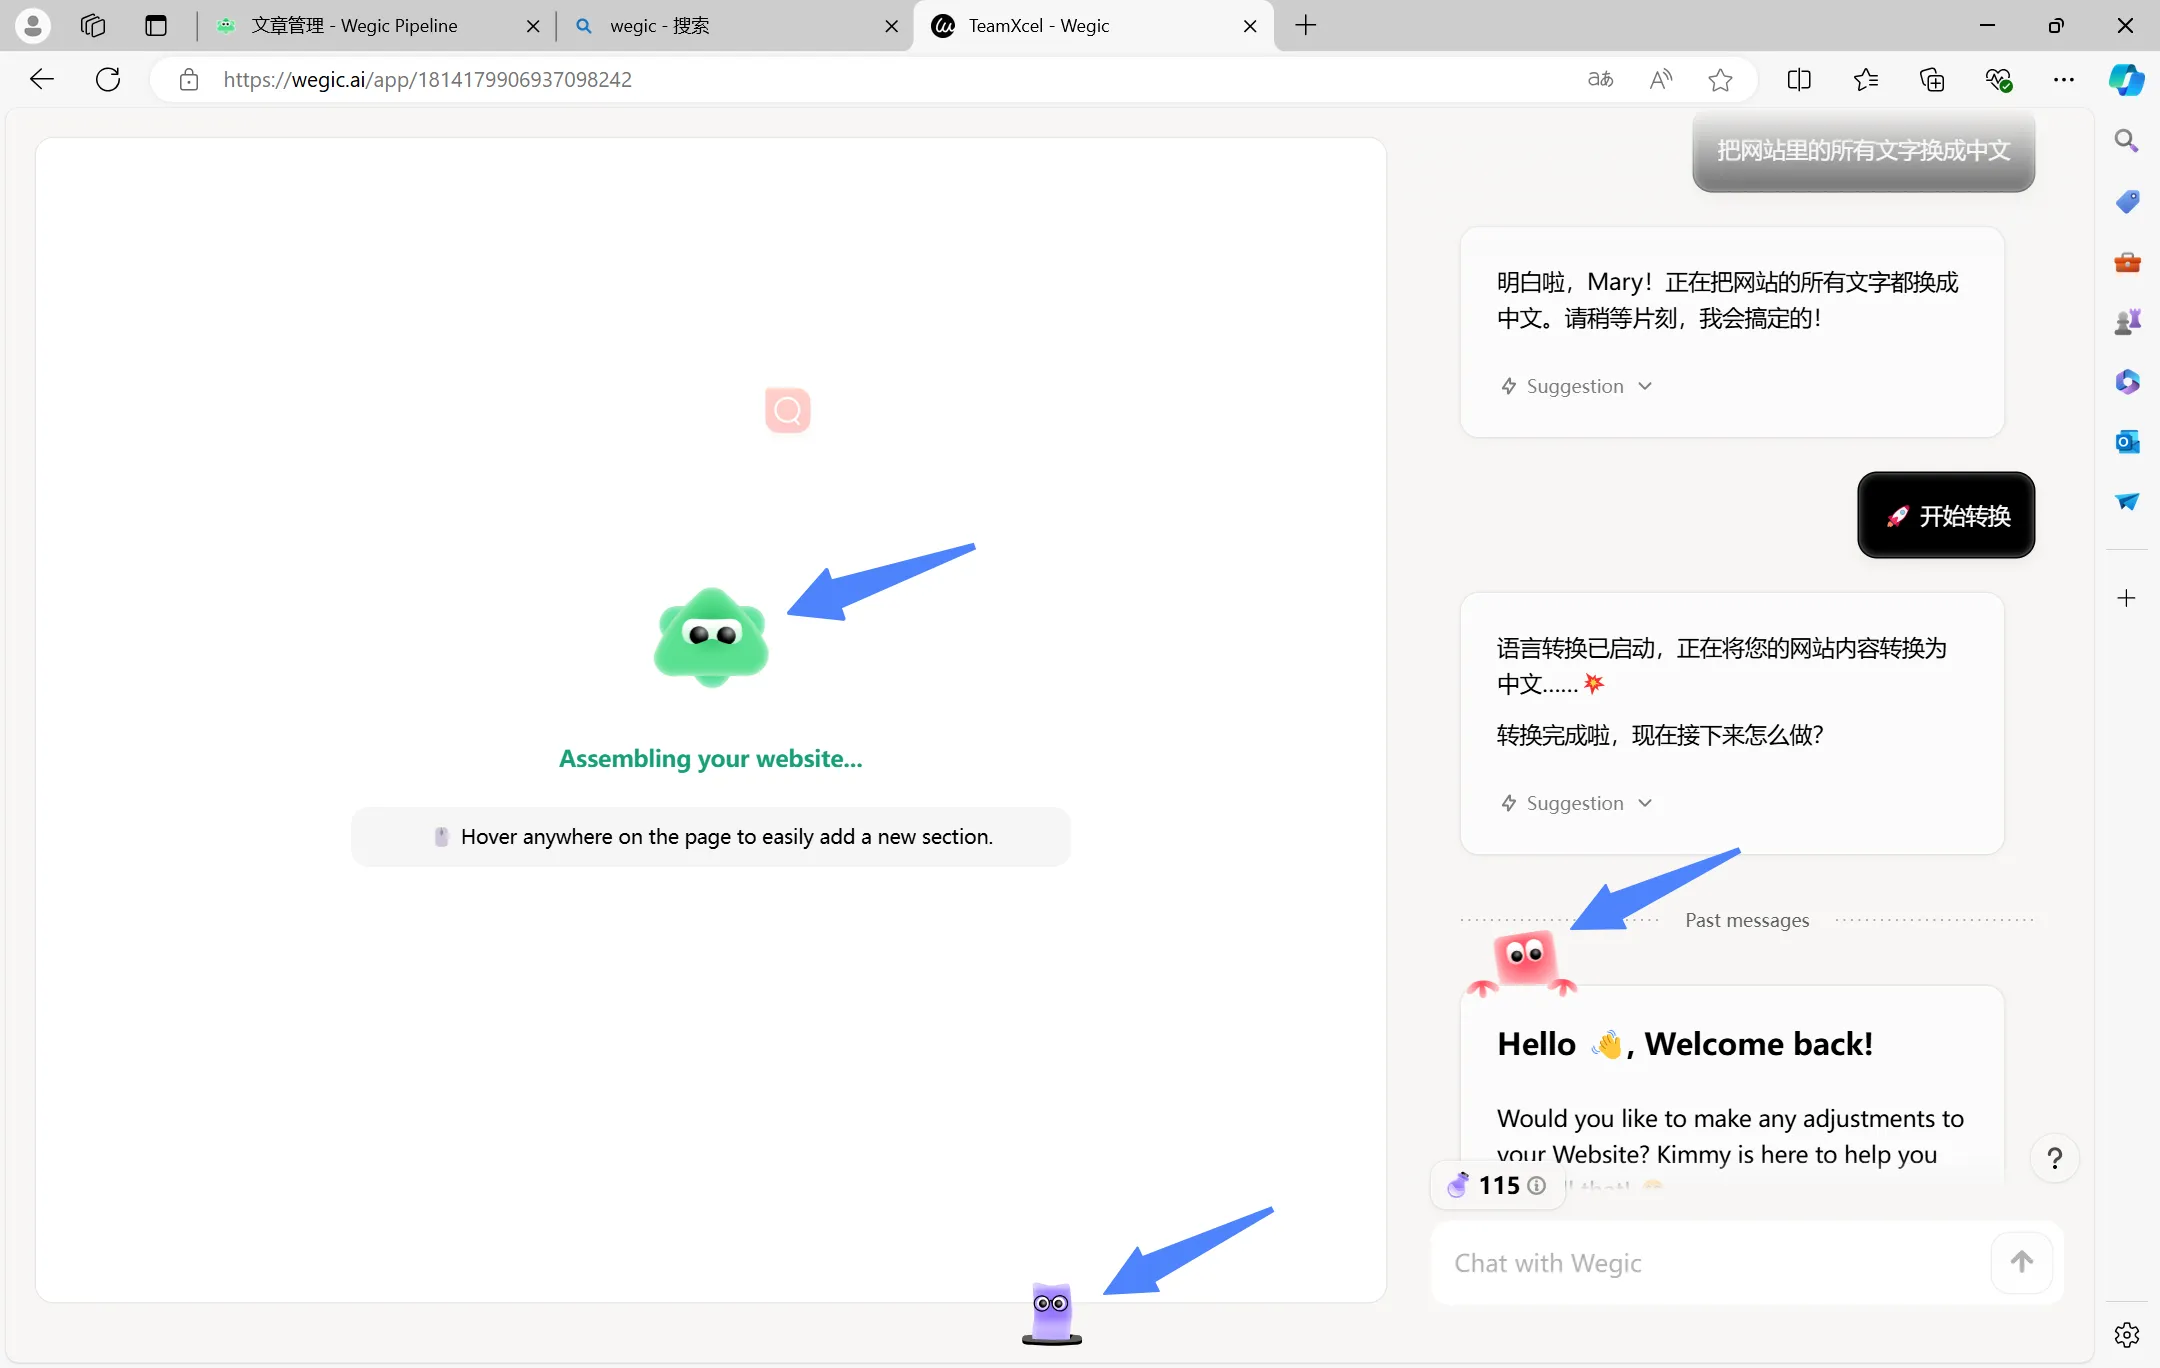Open sidebar settings gear
2160x1368 pixels.
(2127, 1334)
